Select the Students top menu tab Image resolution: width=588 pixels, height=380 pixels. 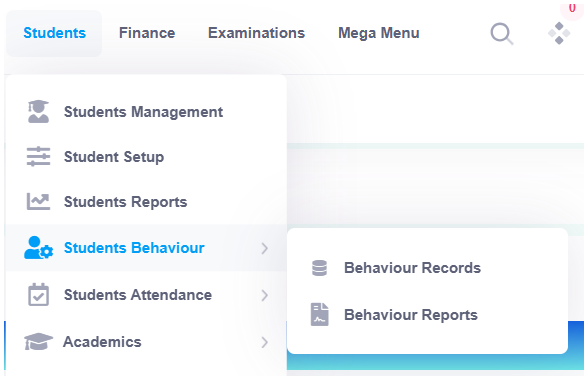coord(54,33)
